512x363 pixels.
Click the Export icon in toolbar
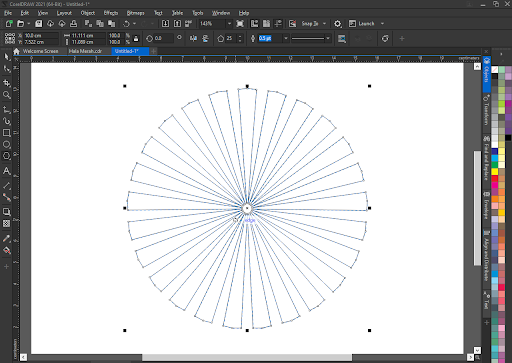pyautogui.click(x=177, y=24)
